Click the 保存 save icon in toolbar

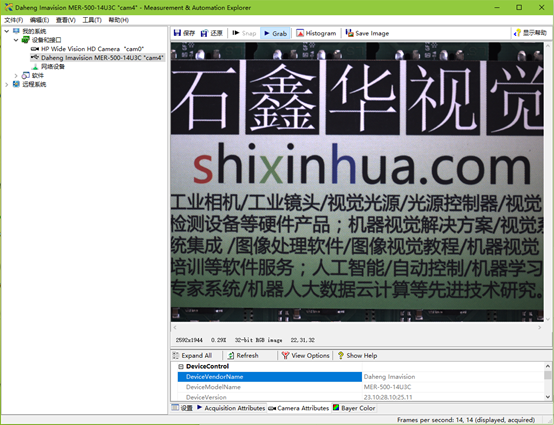point(177,33)
